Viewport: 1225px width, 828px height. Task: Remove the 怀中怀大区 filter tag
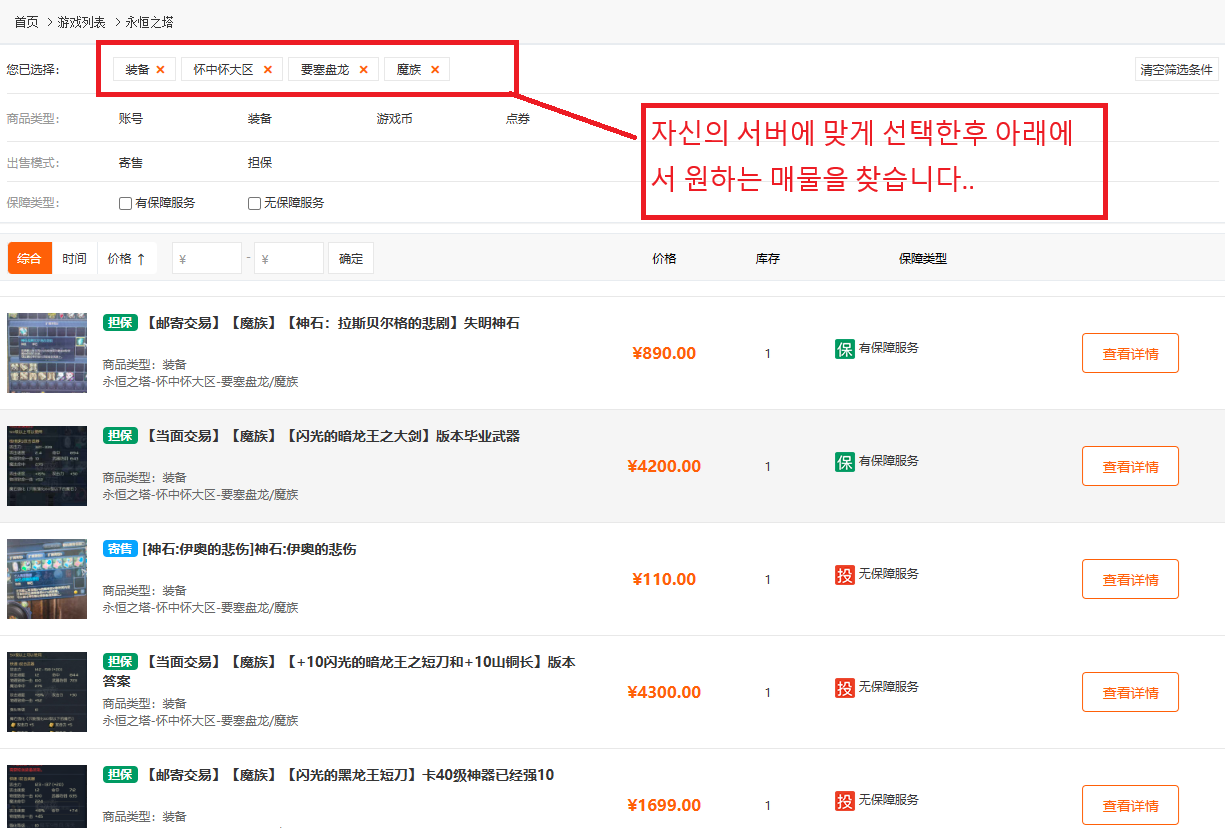(267, 70)
